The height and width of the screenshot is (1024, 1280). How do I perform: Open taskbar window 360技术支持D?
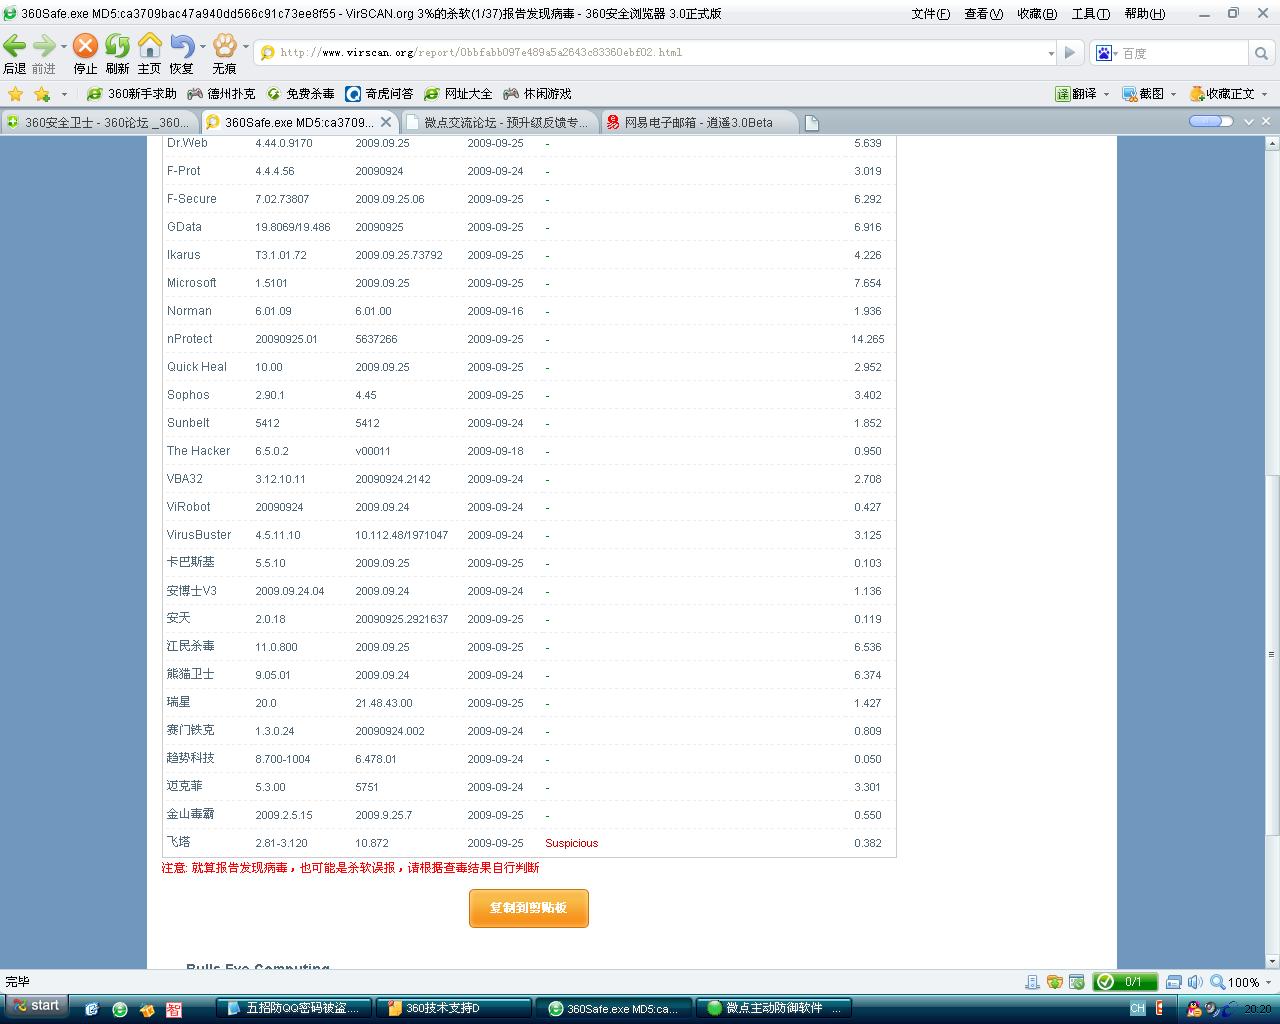pyautogui.click(x=453, y=1008)
